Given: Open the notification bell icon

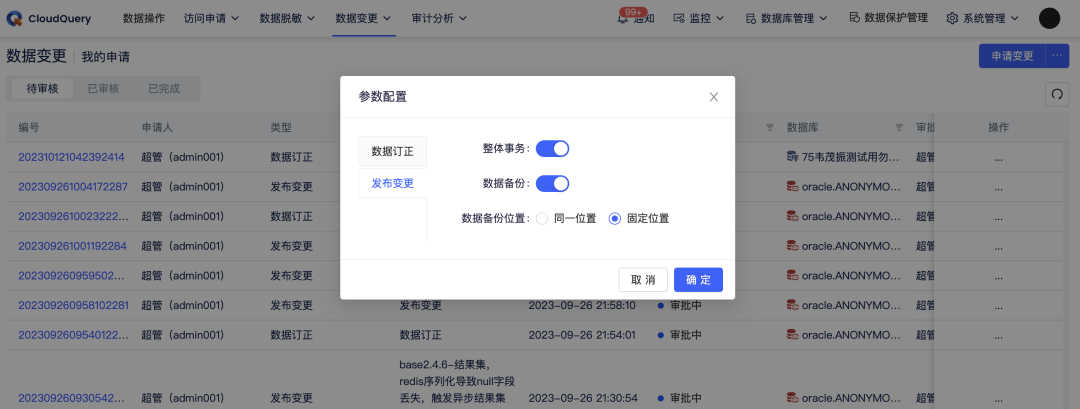Looking at the screenshot, I should click(623, 19).
